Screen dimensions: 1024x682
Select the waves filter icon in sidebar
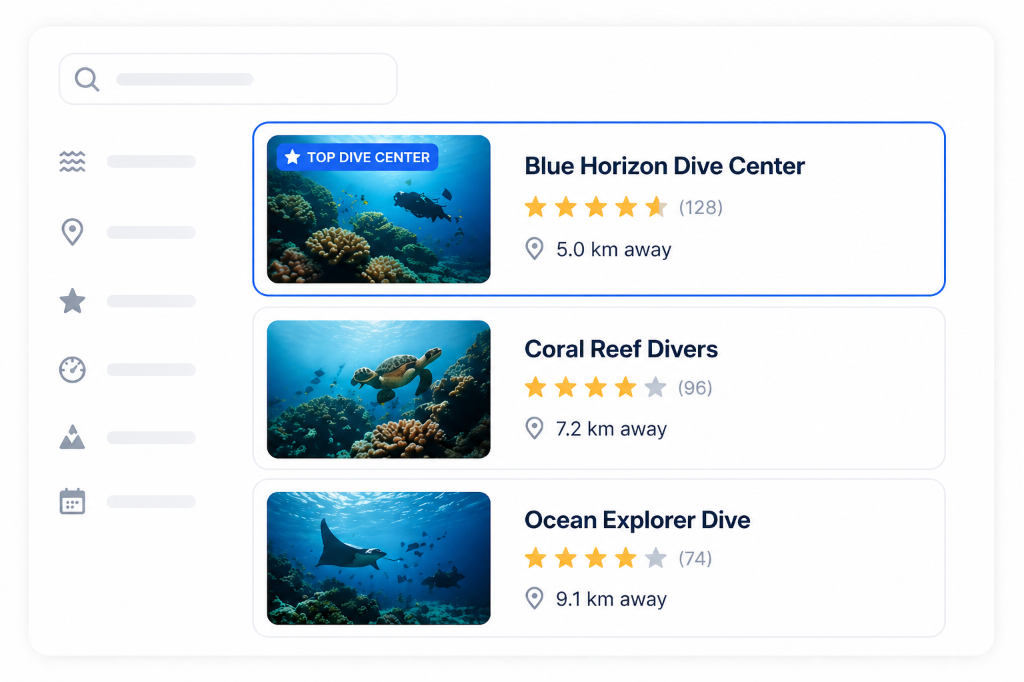click(72, 161)
